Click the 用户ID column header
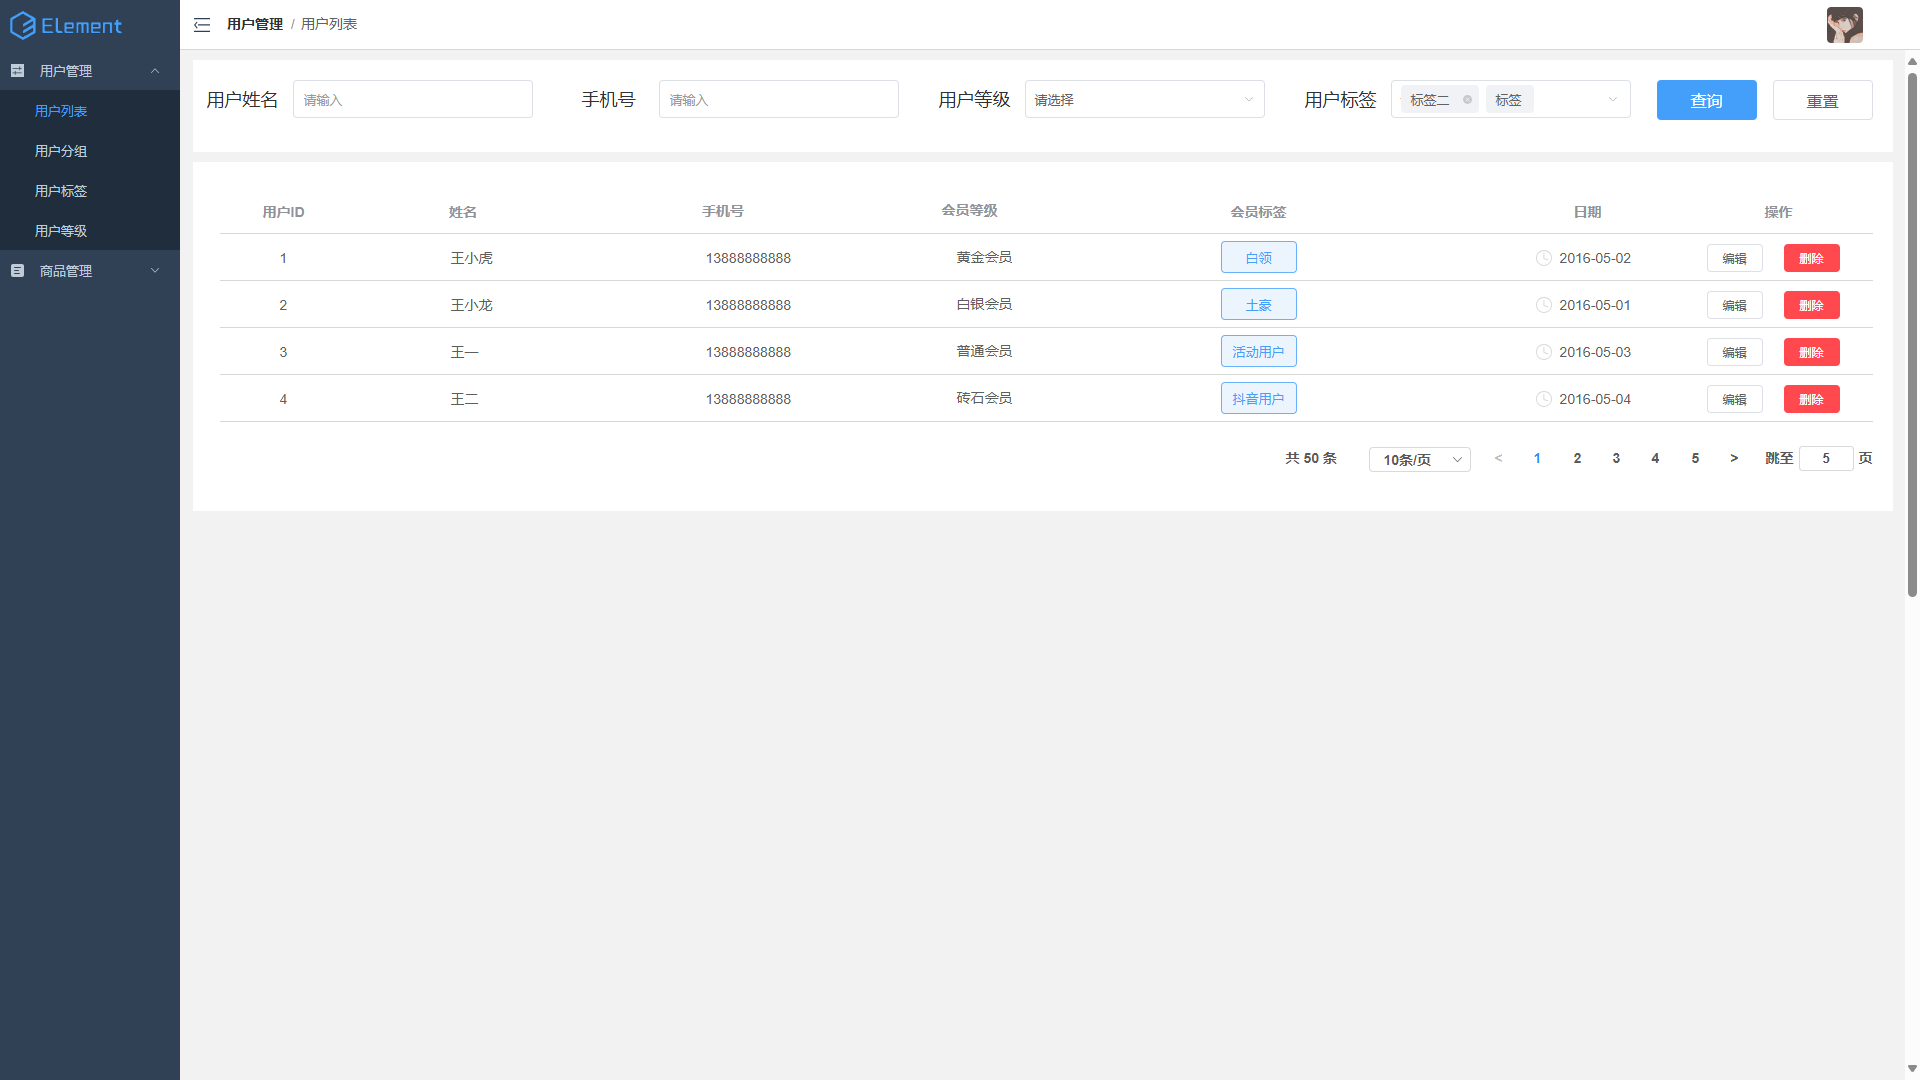This screenshot has width=1920, height=1080. pyautogui.click(x=283, y=212)
